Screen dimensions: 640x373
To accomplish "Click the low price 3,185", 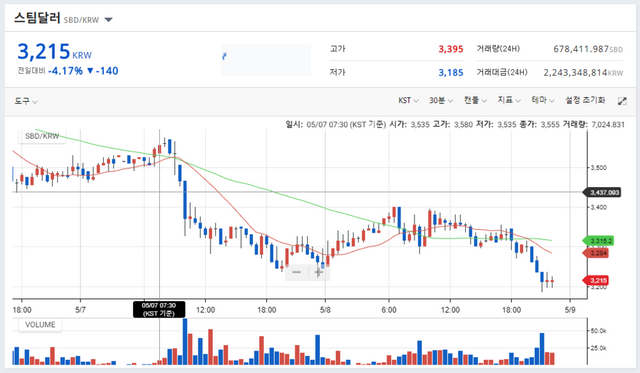I will pos(451,73).
